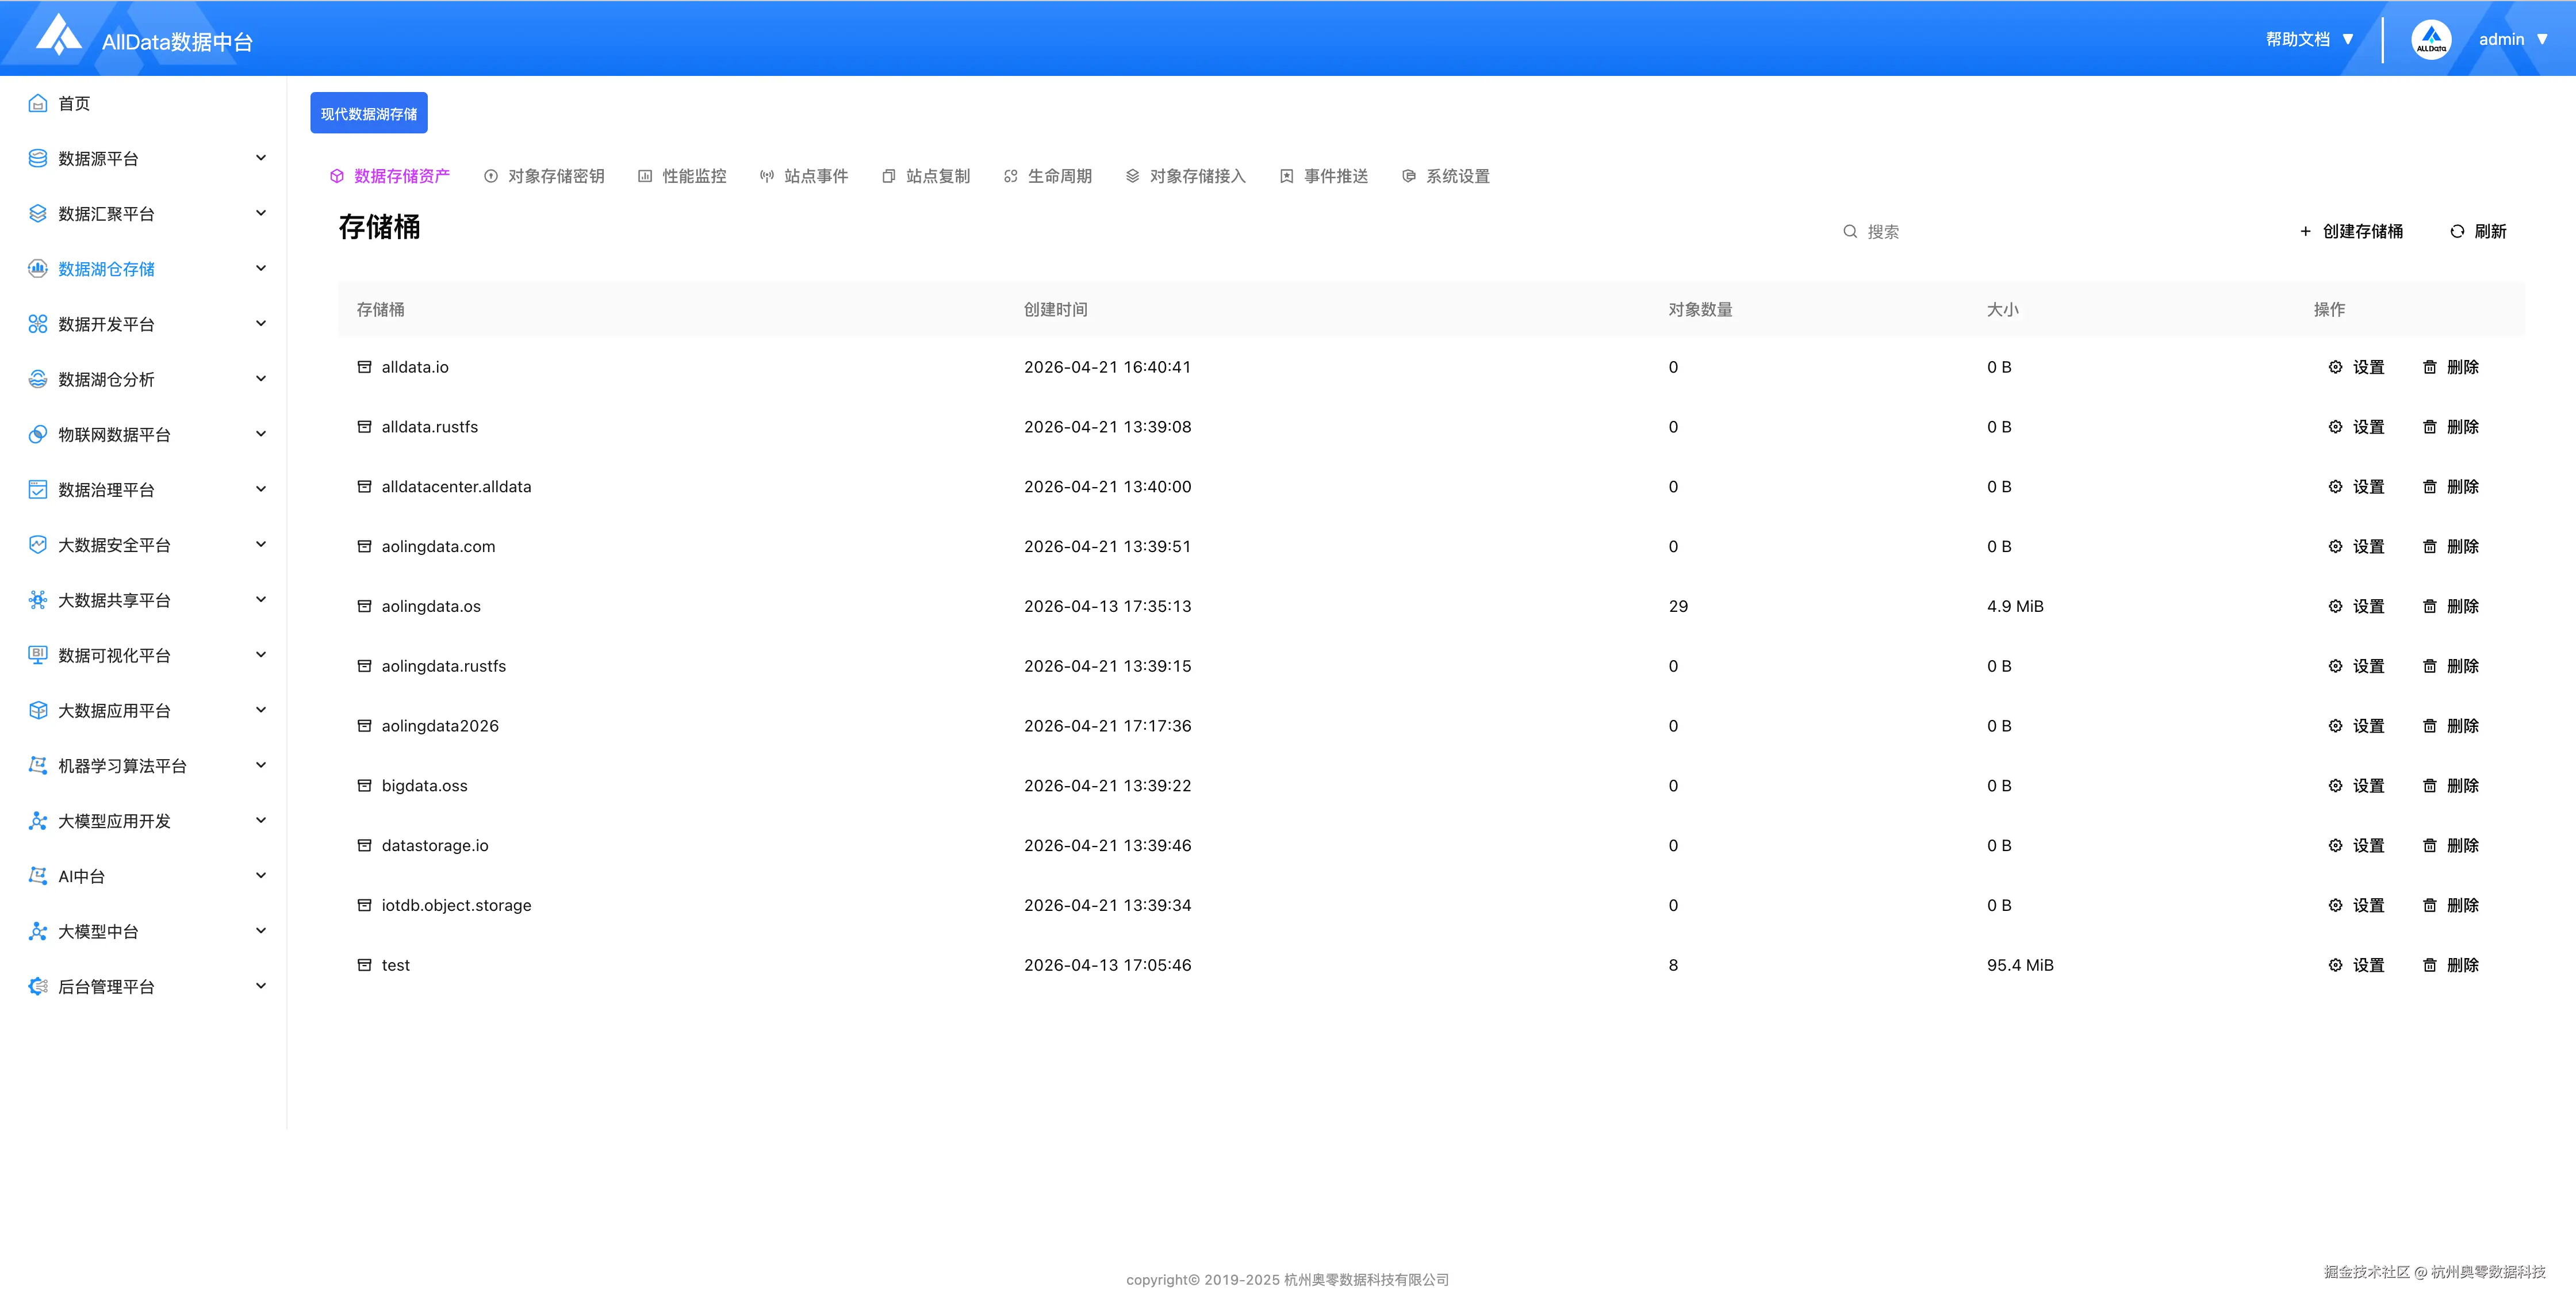
Task: Click the 数据治理平台 sidebar icon
Action: pyautogui.click(x=38, y=490)
